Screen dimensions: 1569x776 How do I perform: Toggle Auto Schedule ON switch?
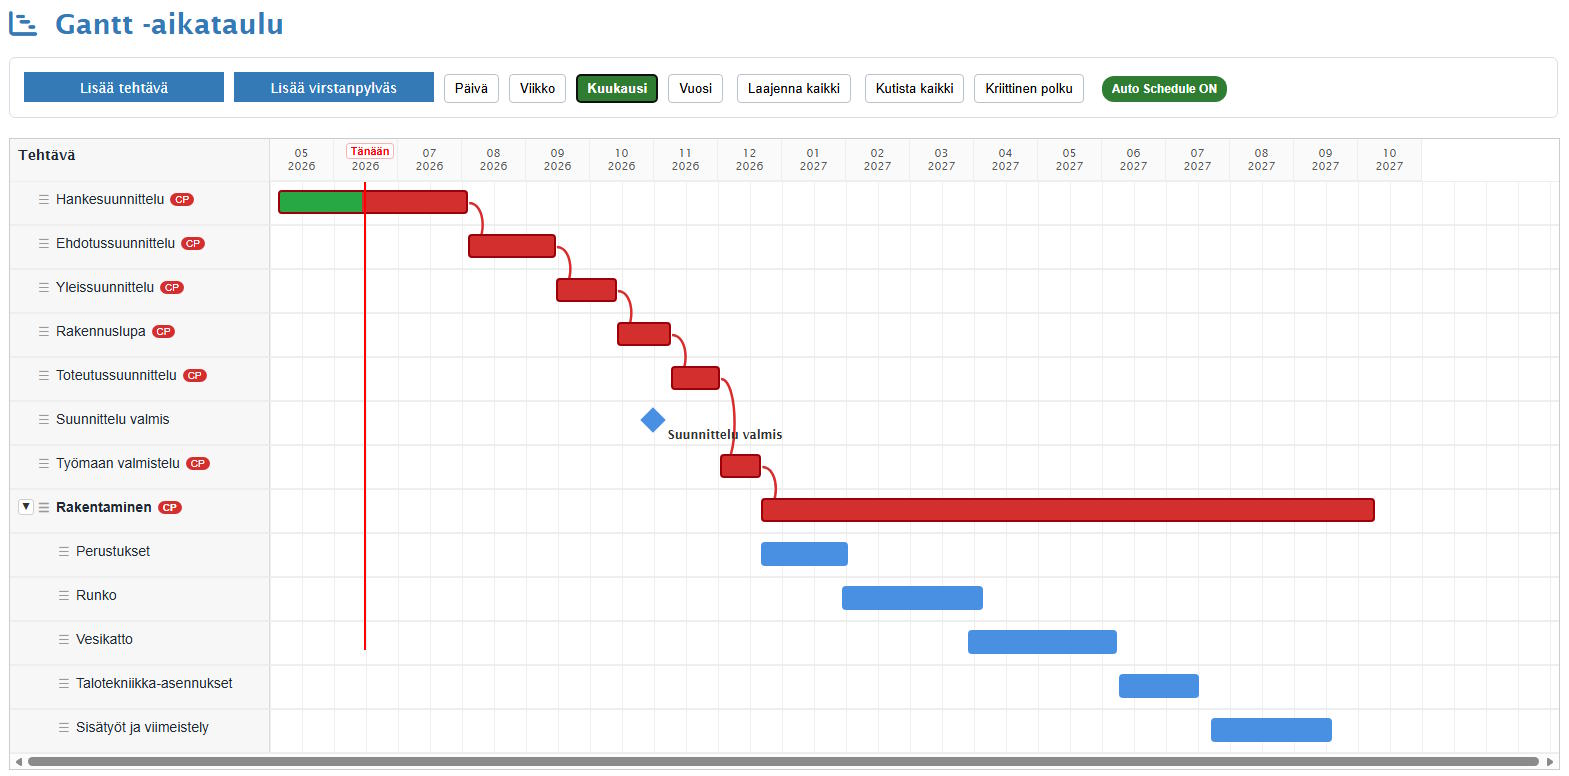[x=1164, y=89]
